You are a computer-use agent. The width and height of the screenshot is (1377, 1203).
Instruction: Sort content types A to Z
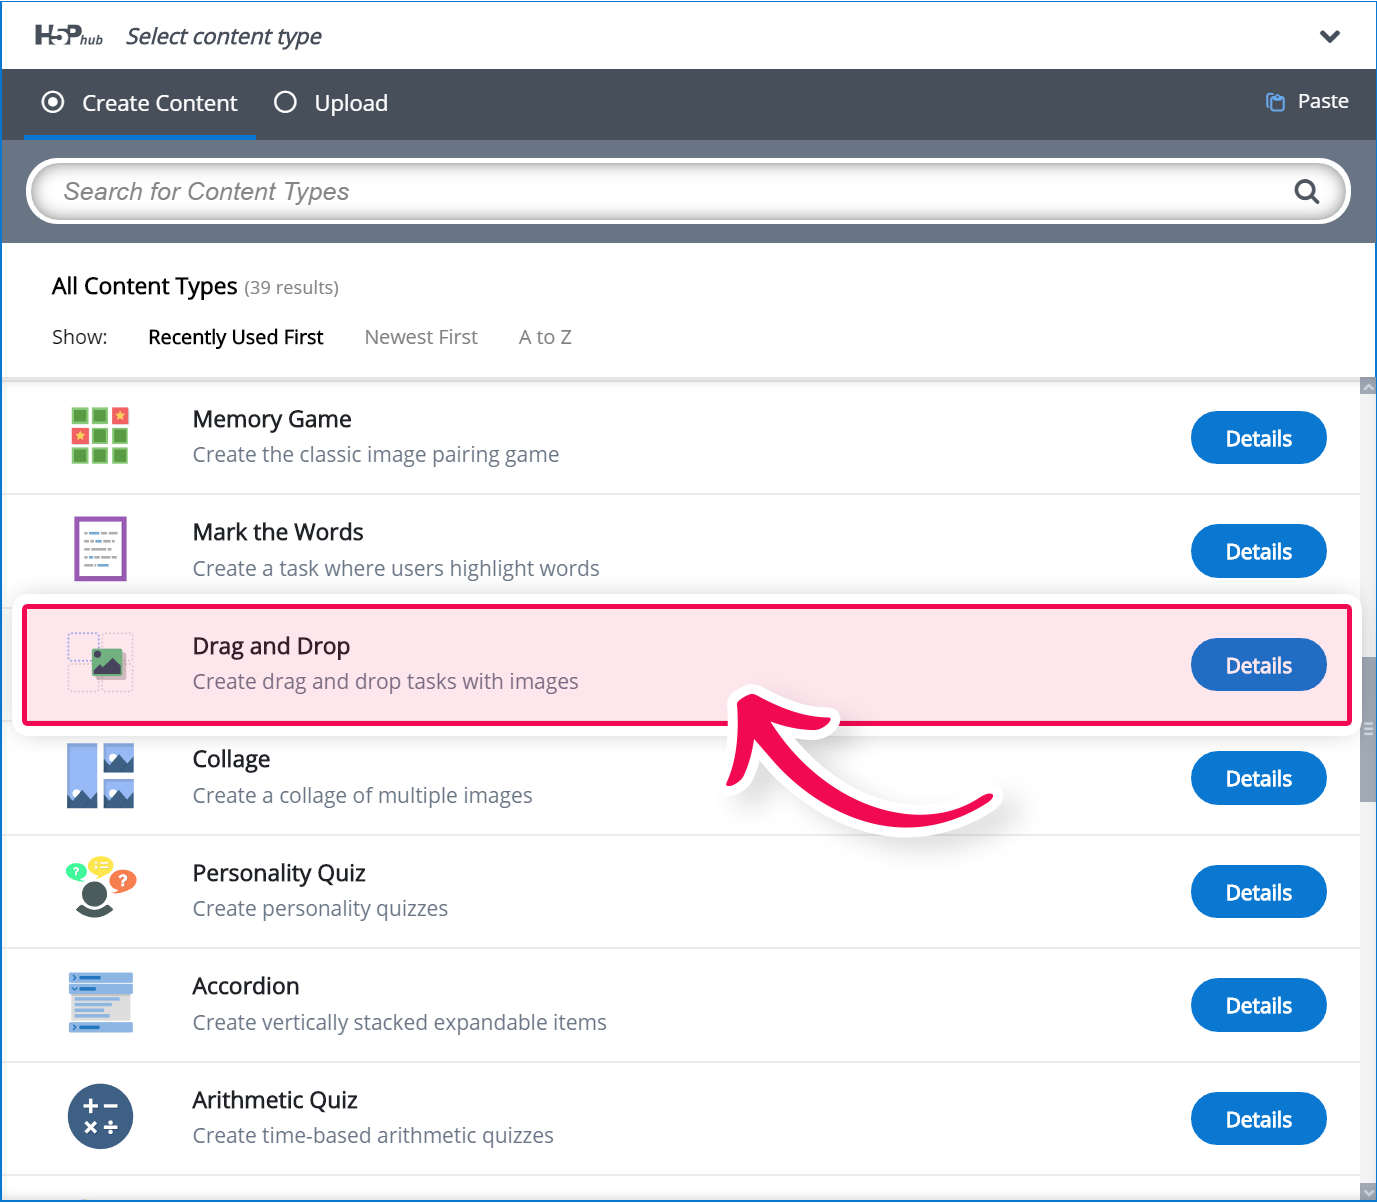(x=545, y=337)
